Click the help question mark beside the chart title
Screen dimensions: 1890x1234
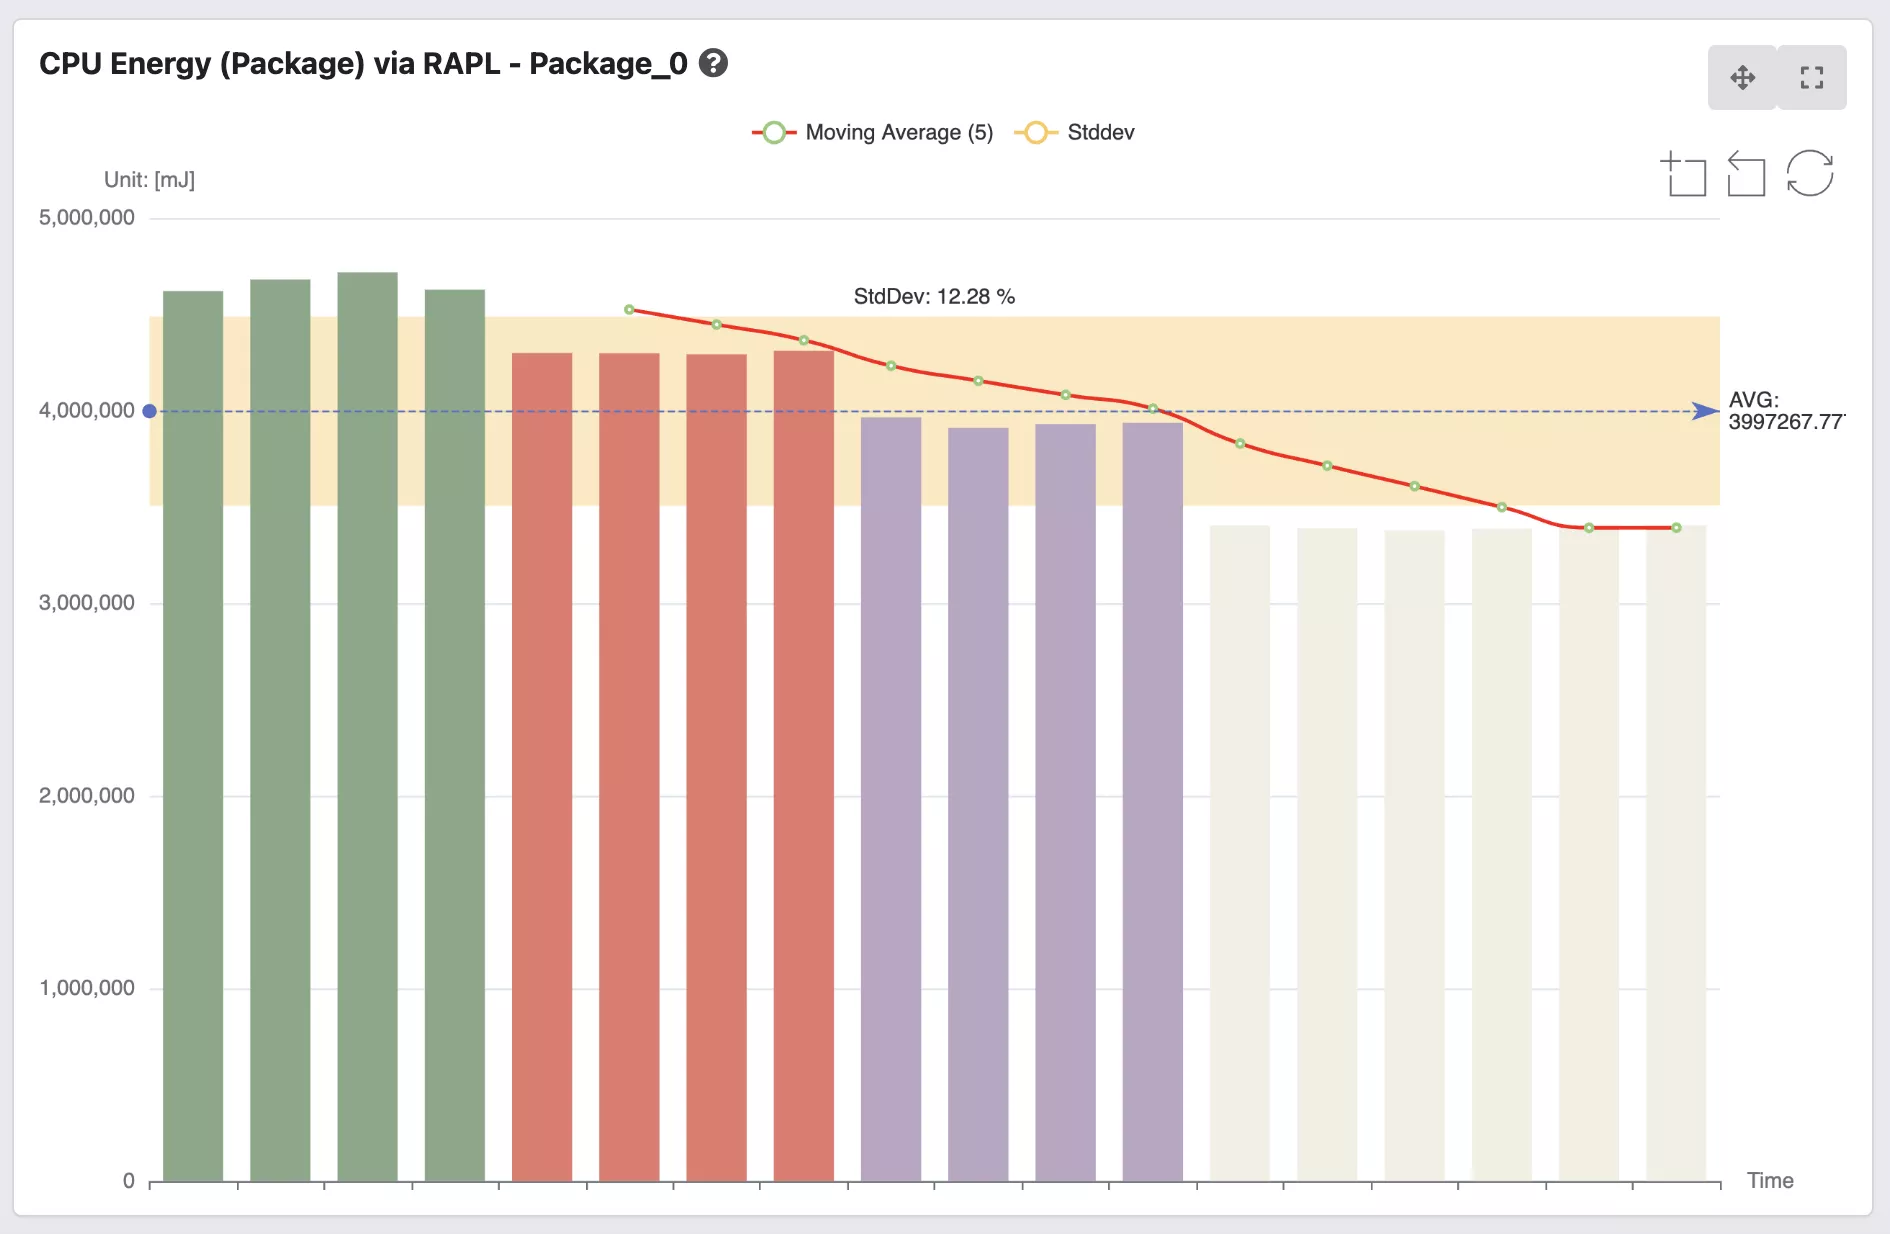point(713,63)
